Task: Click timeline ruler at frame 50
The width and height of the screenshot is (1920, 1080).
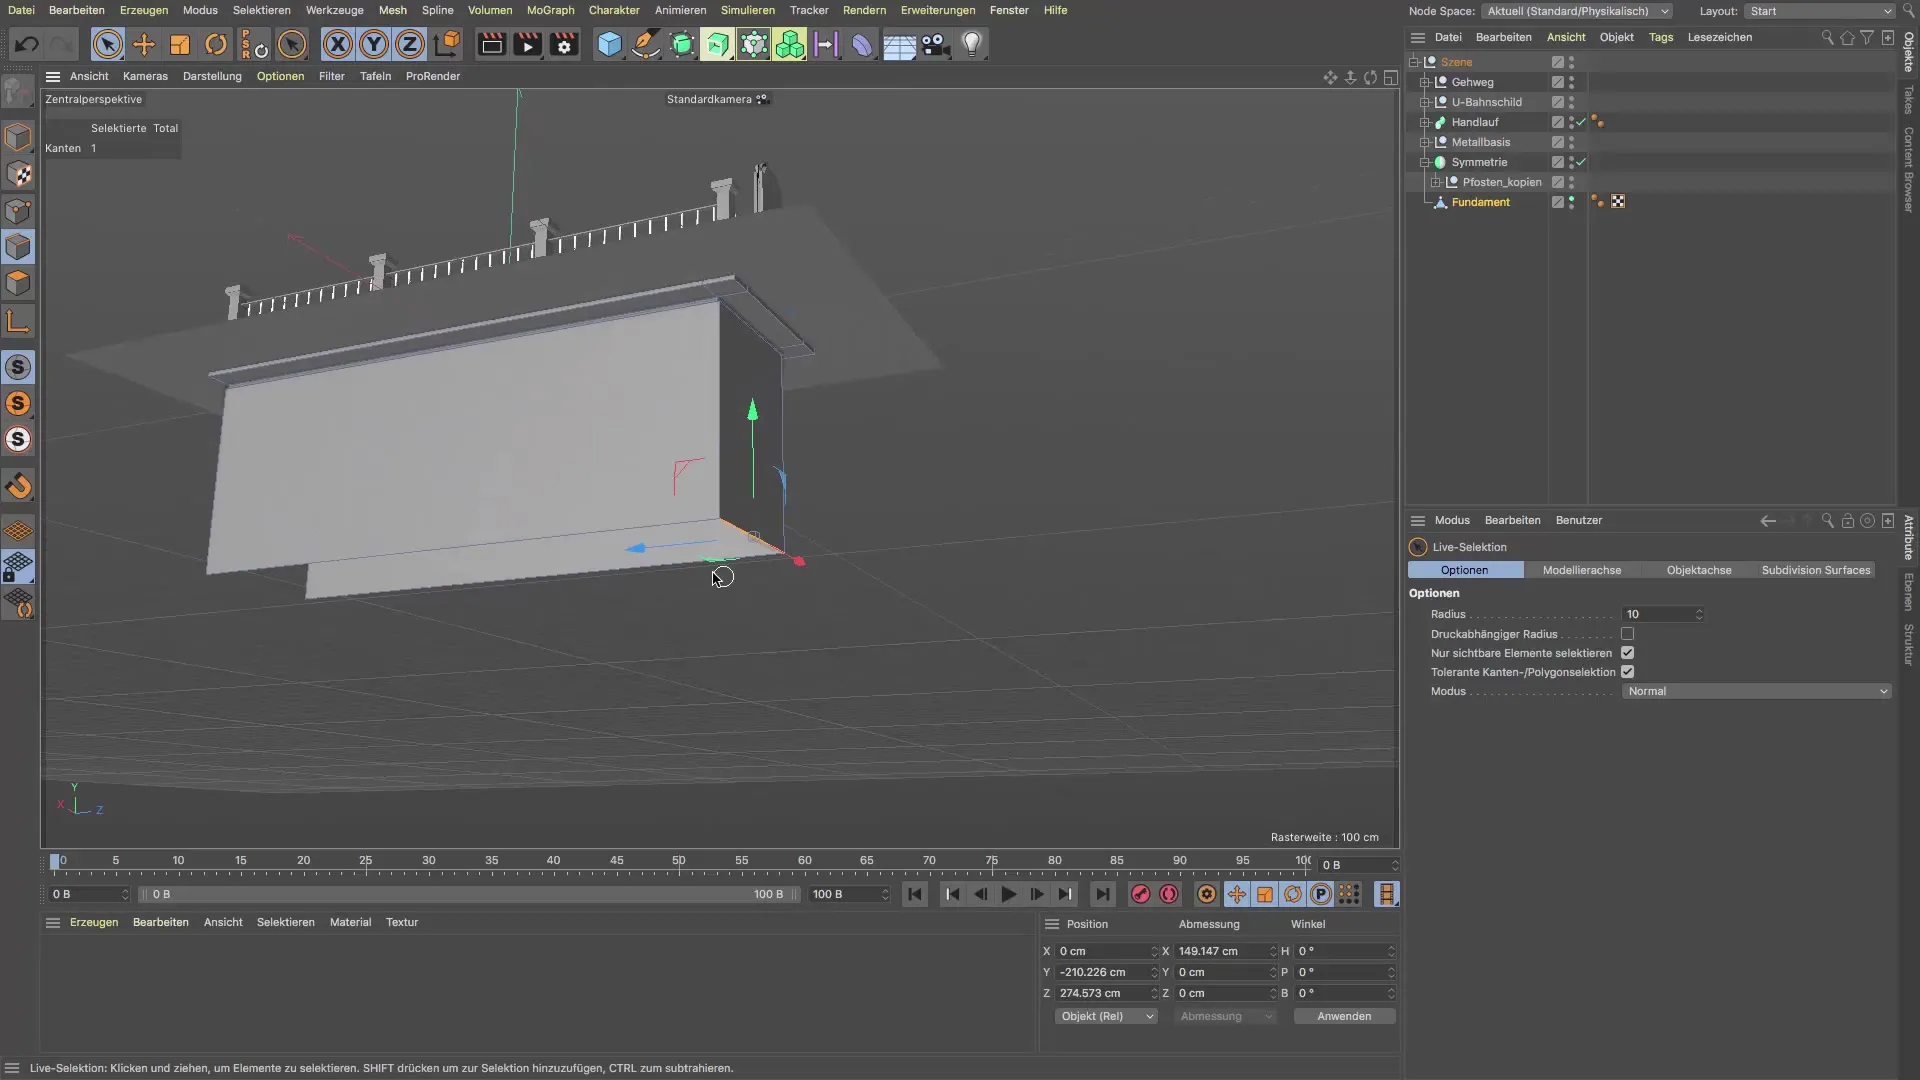Action: click(679, 861)
